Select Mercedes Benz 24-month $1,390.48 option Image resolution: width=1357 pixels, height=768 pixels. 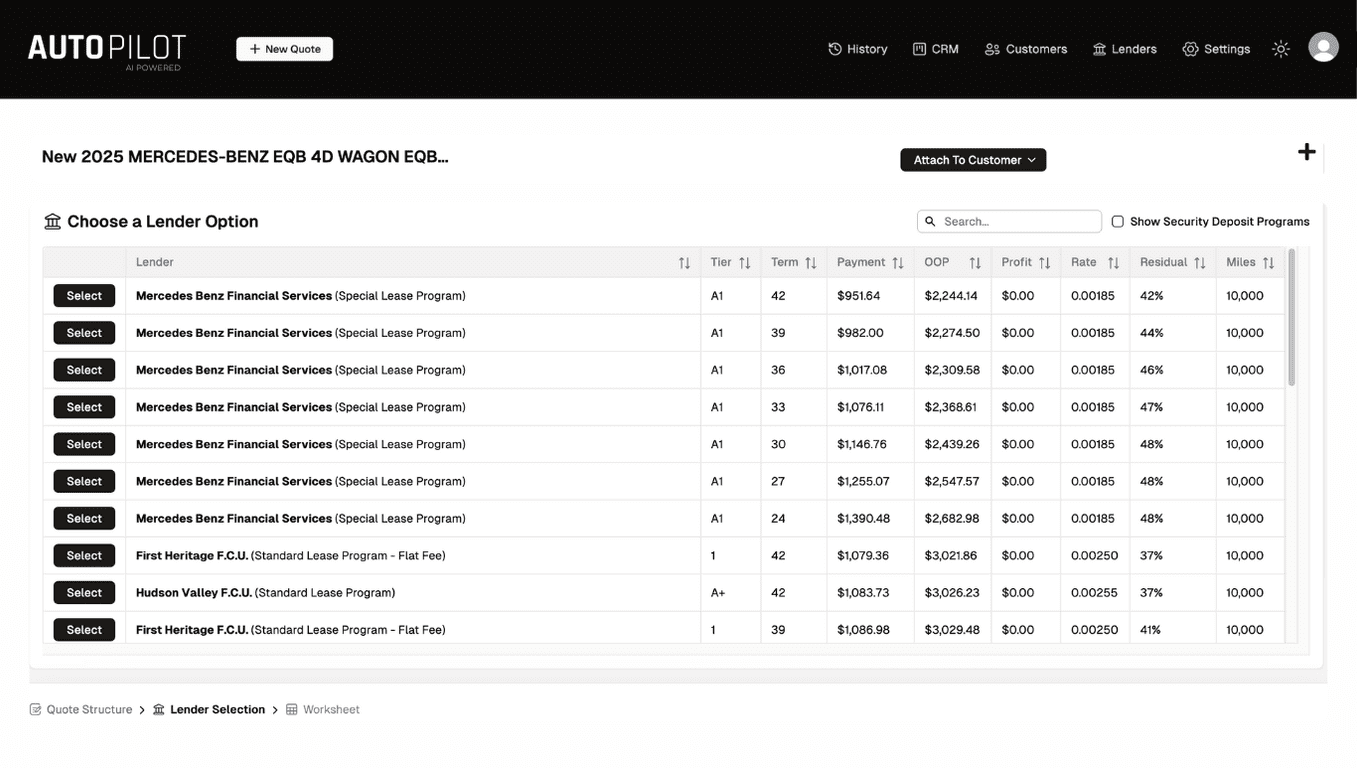[84, 518]
